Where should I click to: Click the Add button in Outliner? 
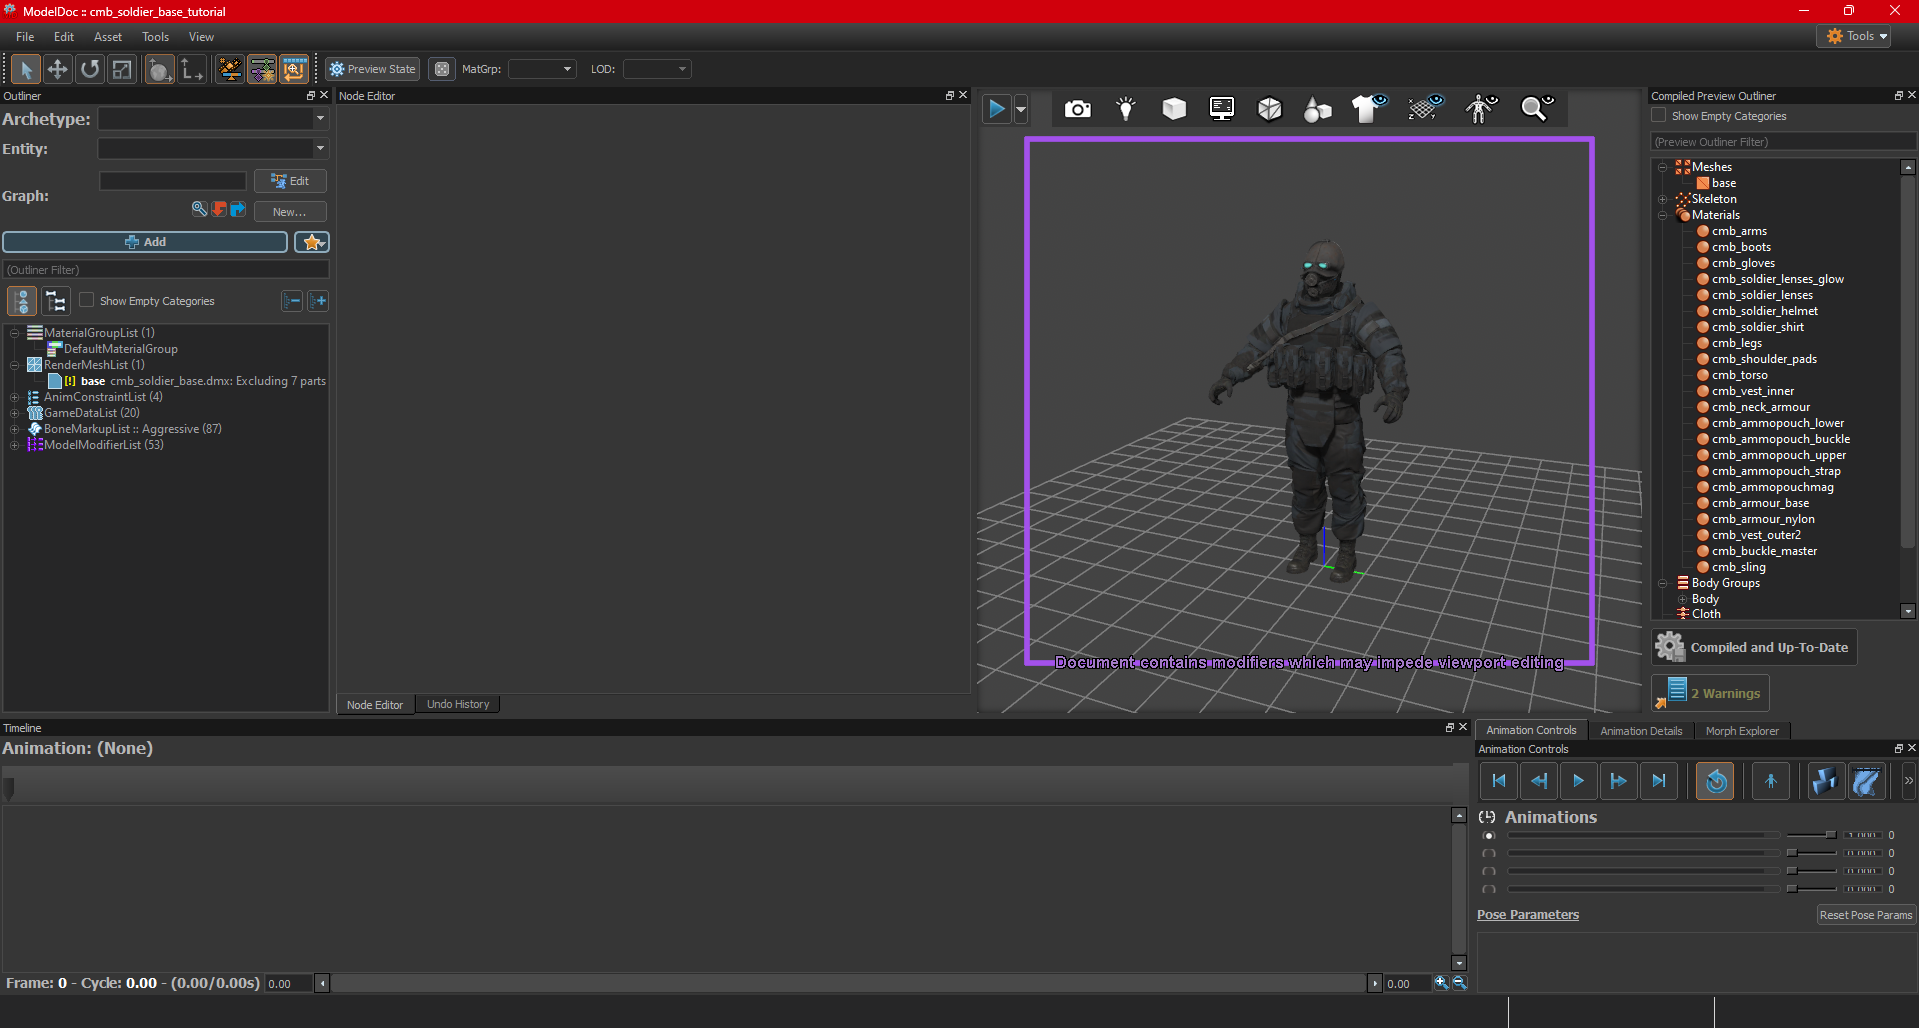pyautogui.click(x=145, y=242)
